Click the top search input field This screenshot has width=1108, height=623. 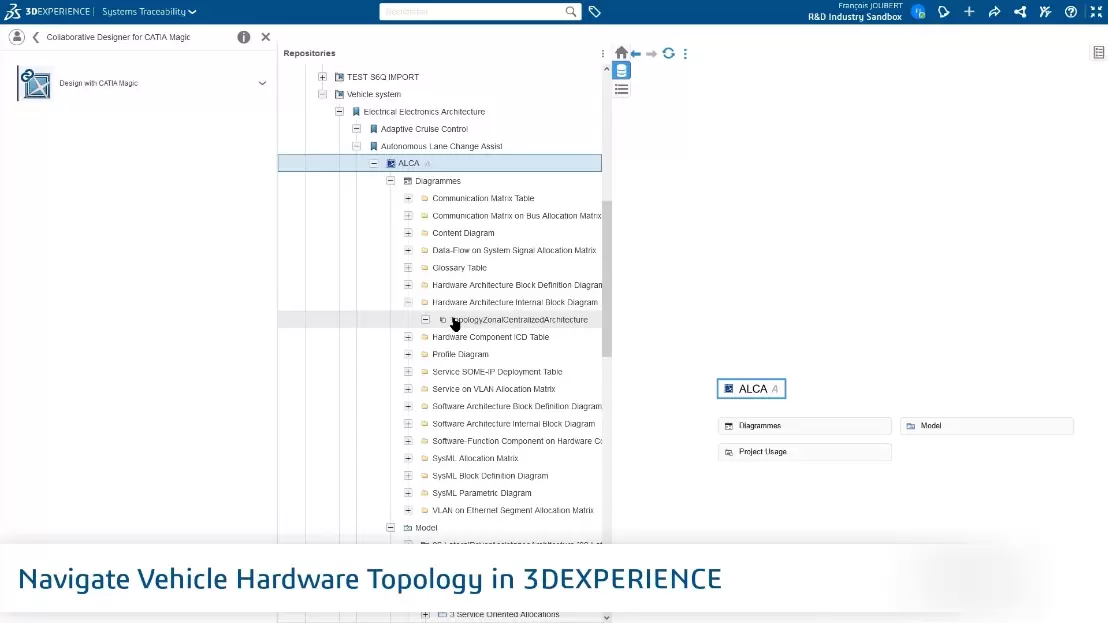(470, 12)
